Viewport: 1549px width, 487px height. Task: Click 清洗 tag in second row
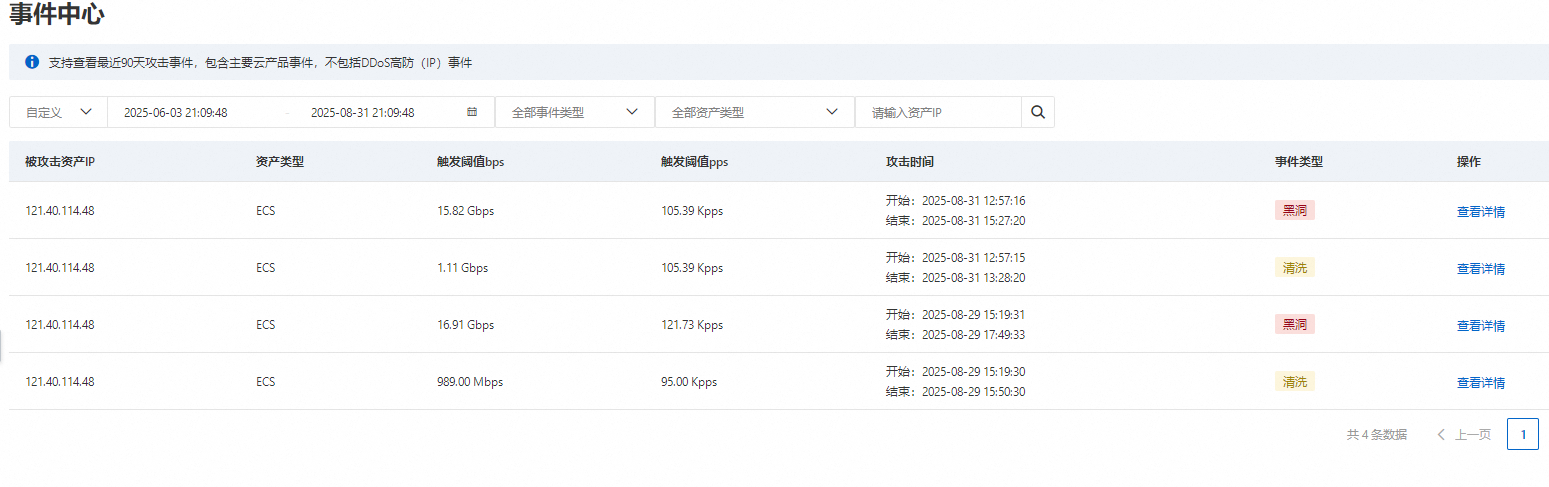coord(1295,267)
